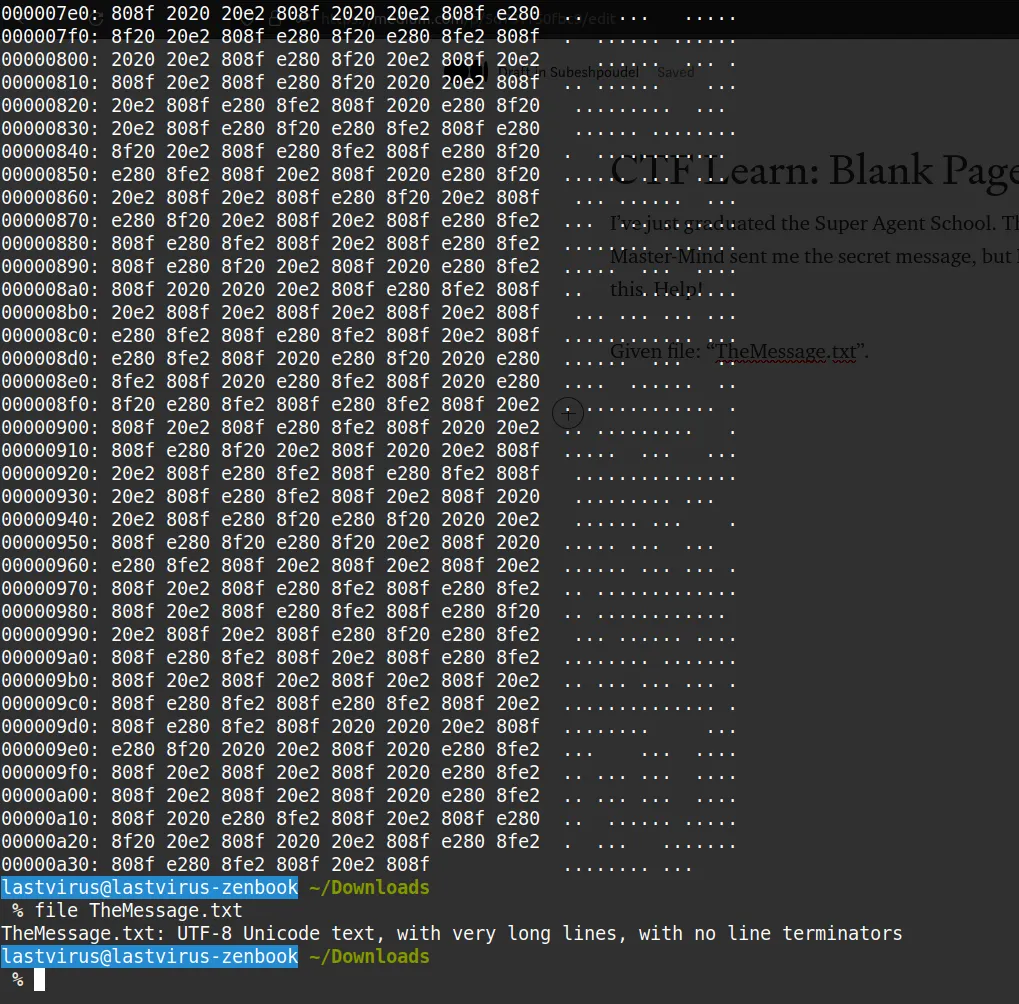Screen dimensions: 1019x1004
Task: Click hex offset "000007f0:"
Action: pos(50,36)
